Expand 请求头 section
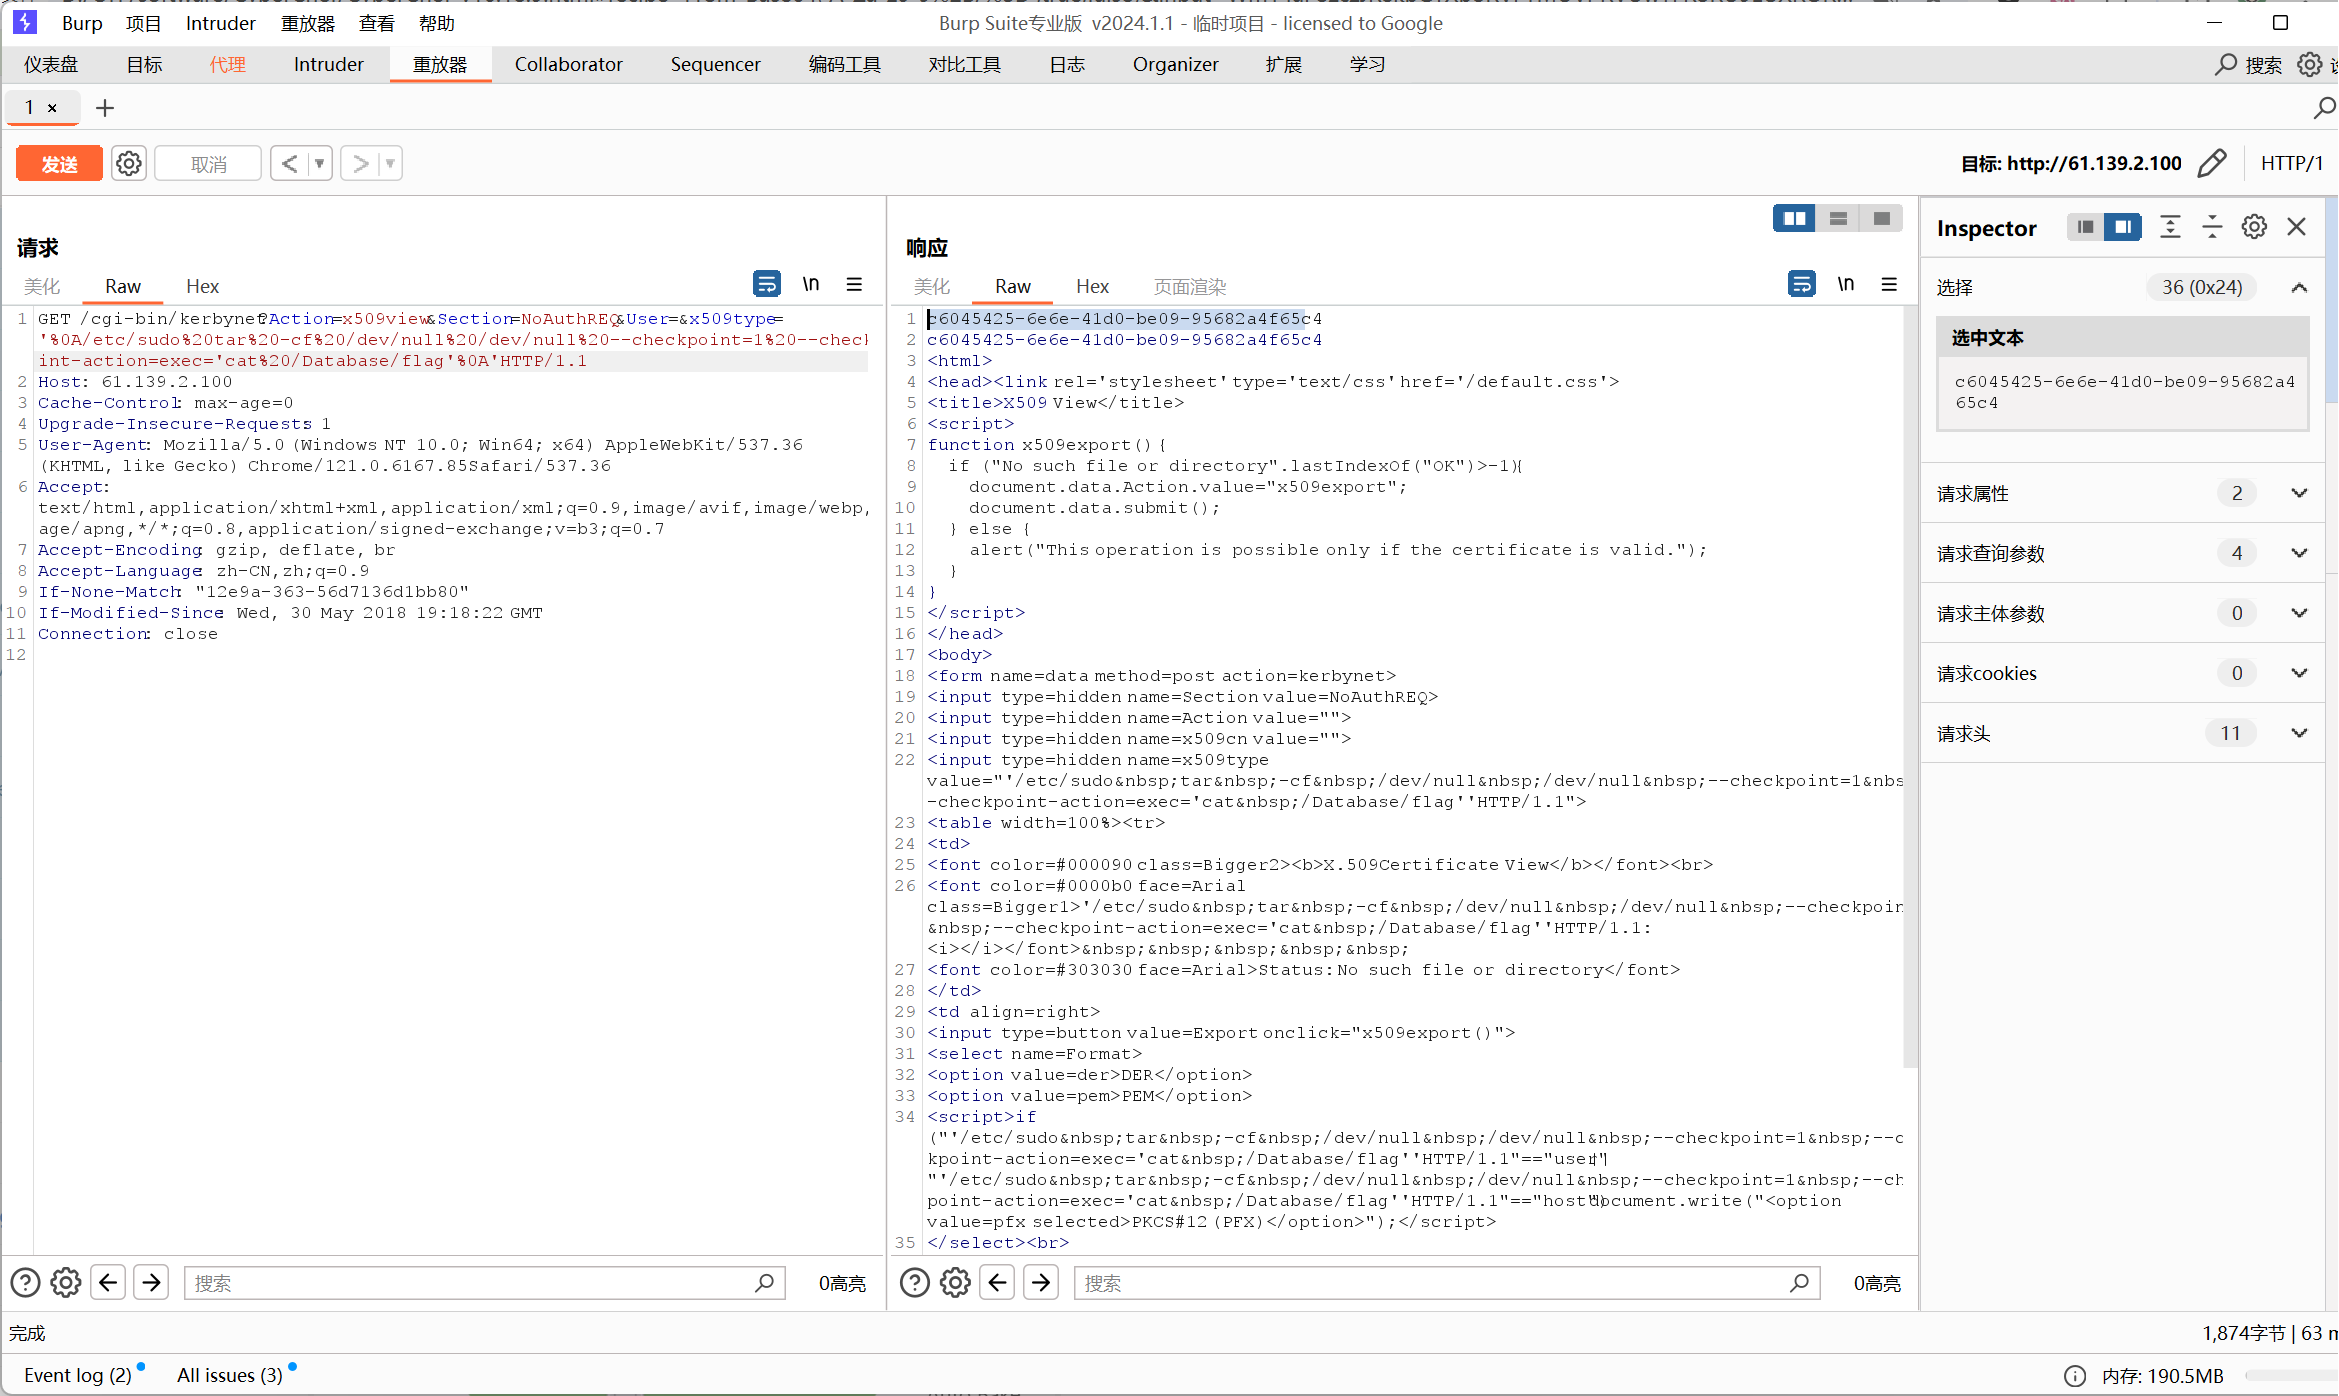 (2299, 733)
